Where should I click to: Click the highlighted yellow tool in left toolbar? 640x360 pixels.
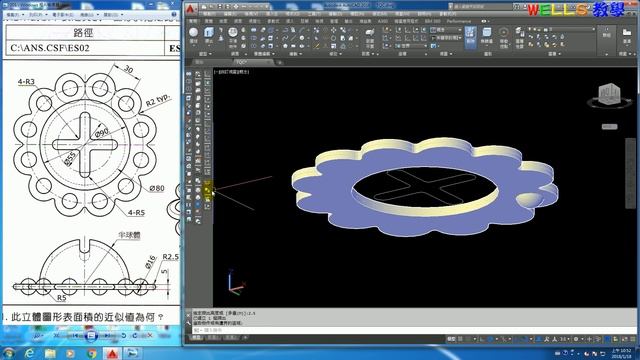pyautogui.click(x=207, y=190)
